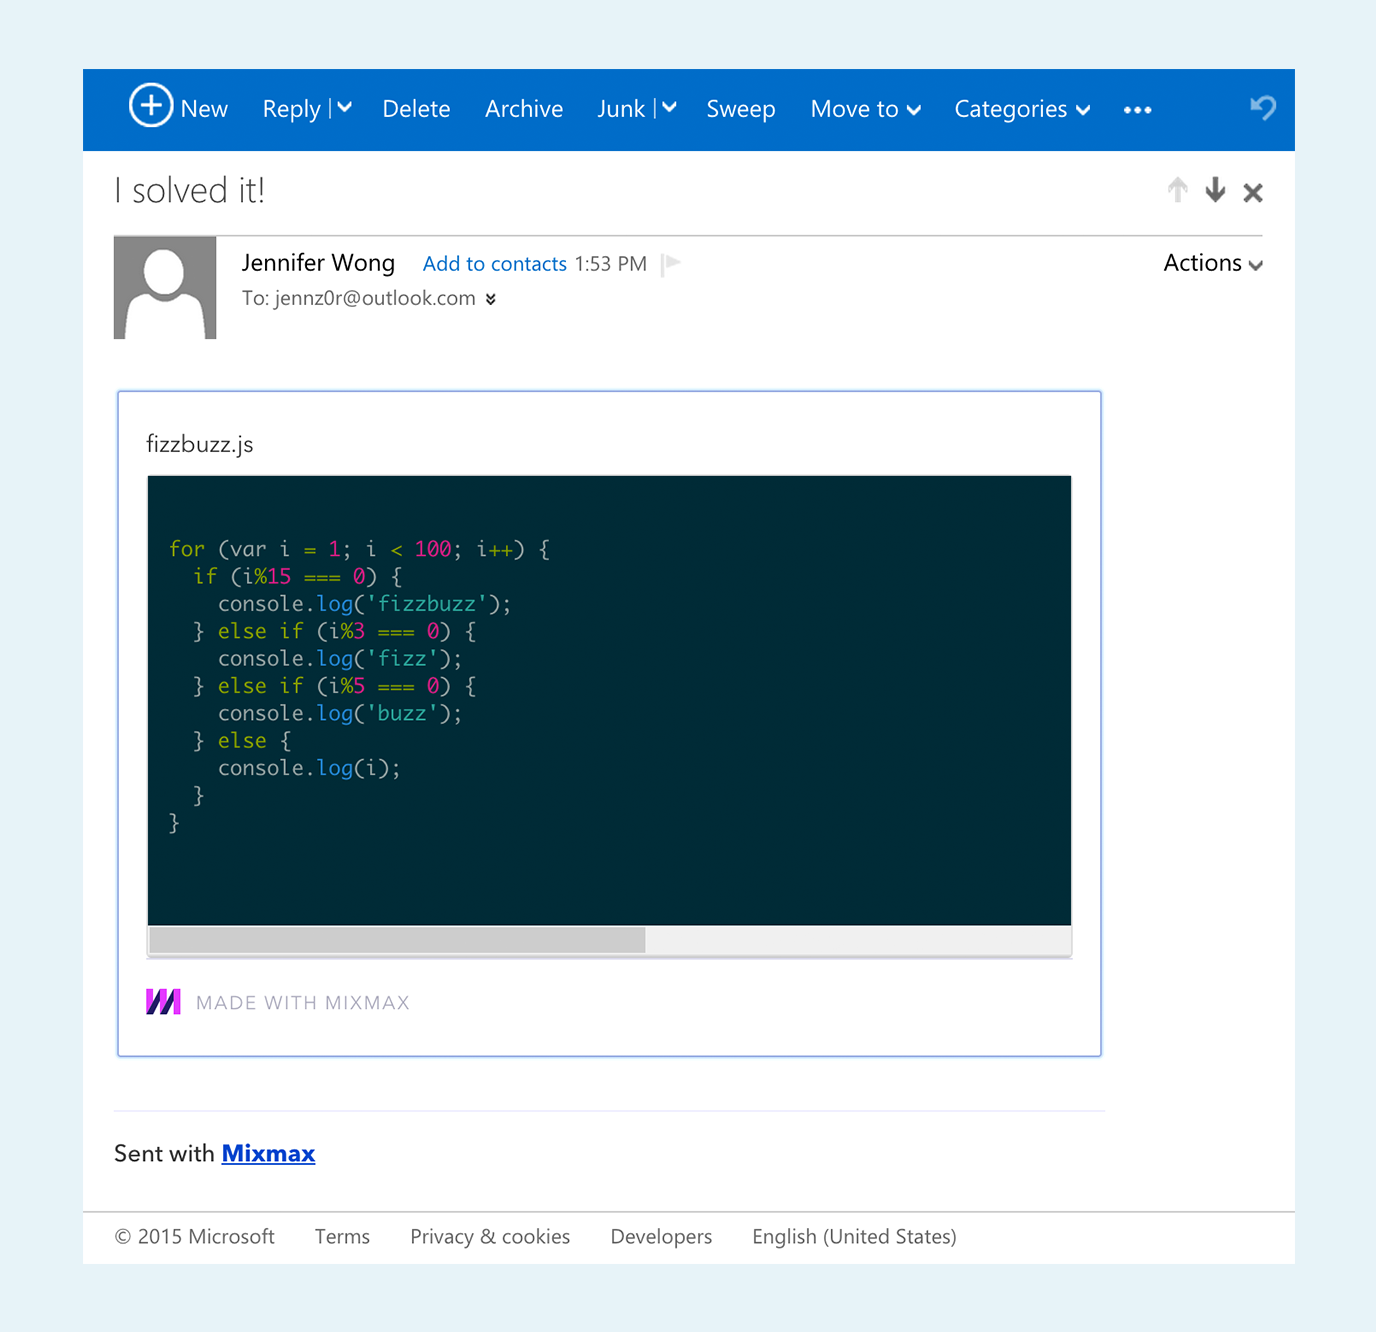
Task: Click the Add to contacts link
Action: [494, 264]
